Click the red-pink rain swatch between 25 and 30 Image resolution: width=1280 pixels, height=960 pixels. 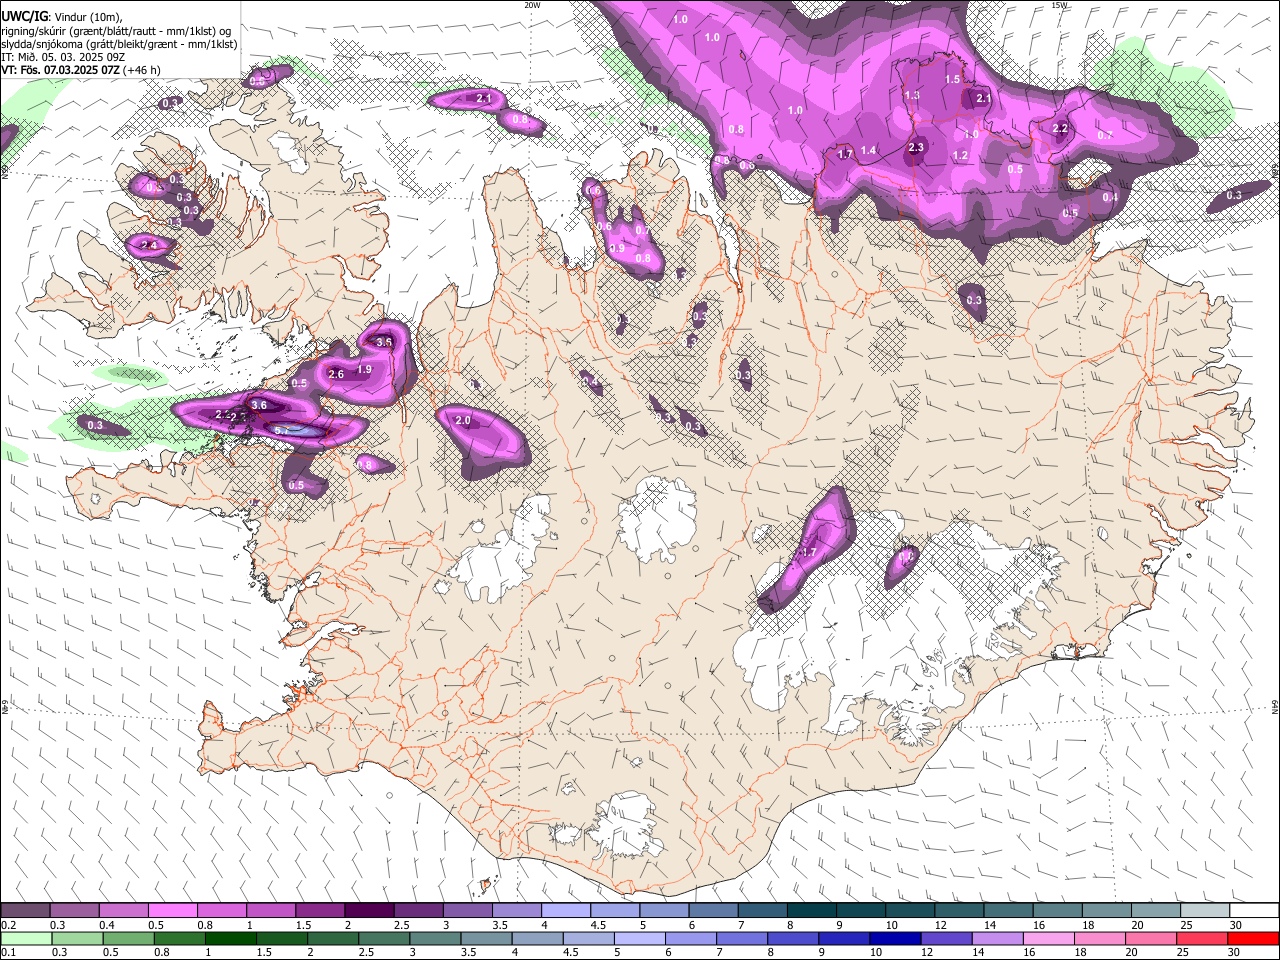click(1201, 939)
